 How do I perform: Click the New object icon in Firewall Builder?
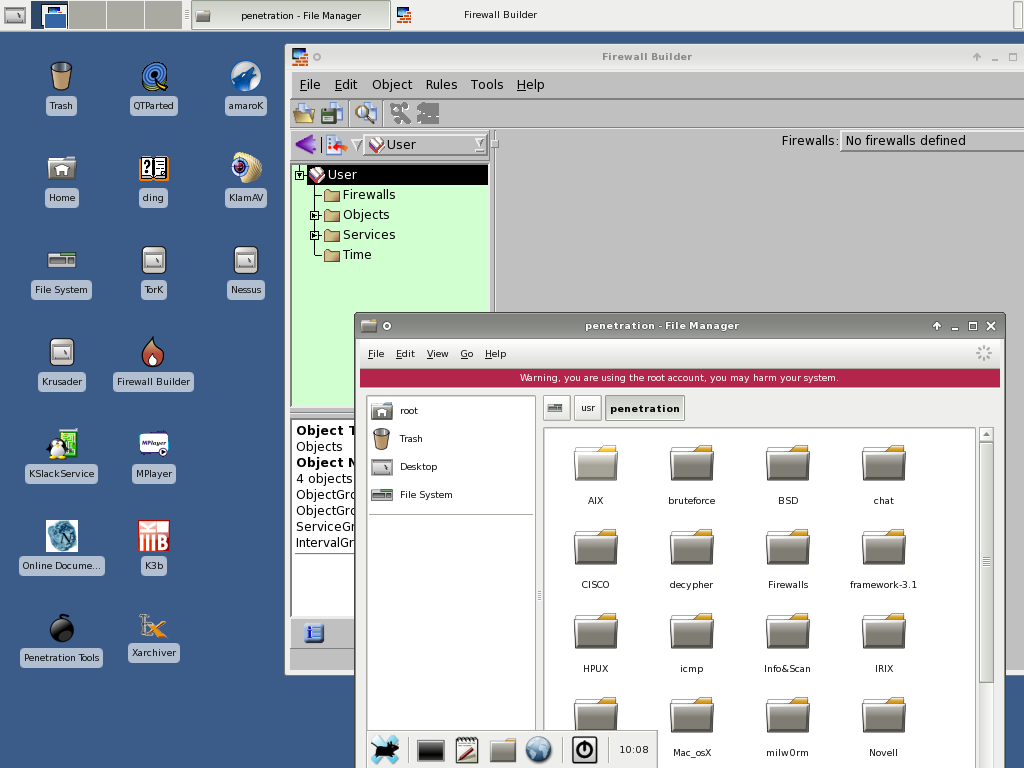pyautogui.click(x=336, y=144)
